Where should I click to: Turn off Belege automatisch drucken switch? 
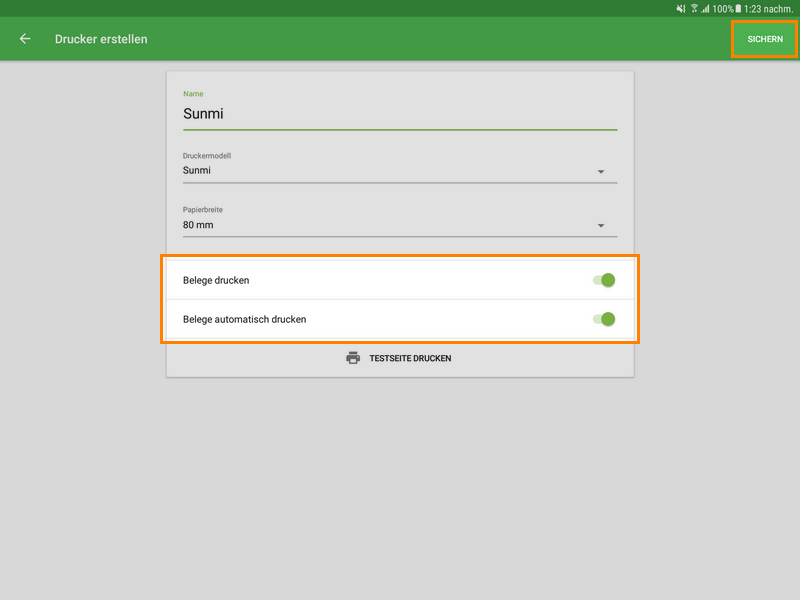pos(604,319)
